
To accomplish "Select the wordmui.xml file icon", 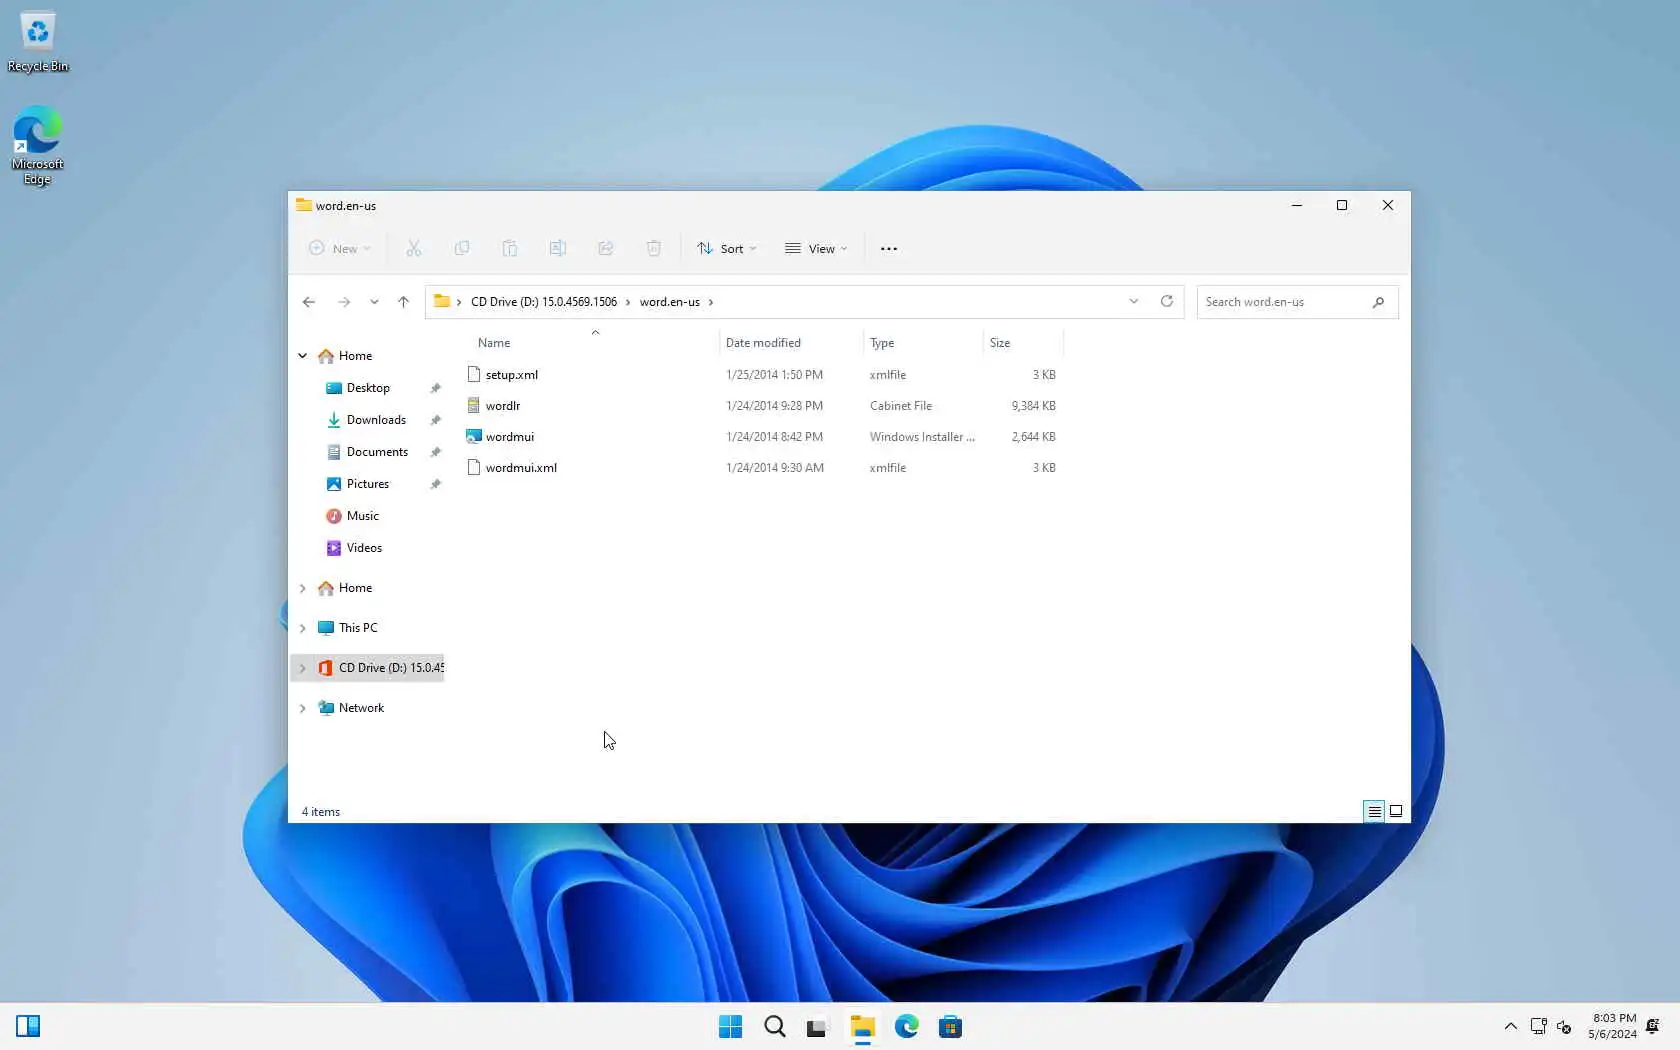I will click(x=474, y=467).
